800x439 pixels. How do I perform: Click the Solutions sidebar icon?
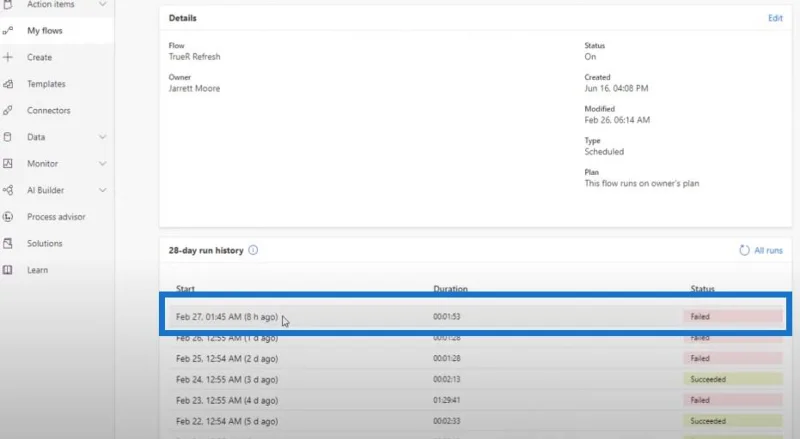click(8, 243)
